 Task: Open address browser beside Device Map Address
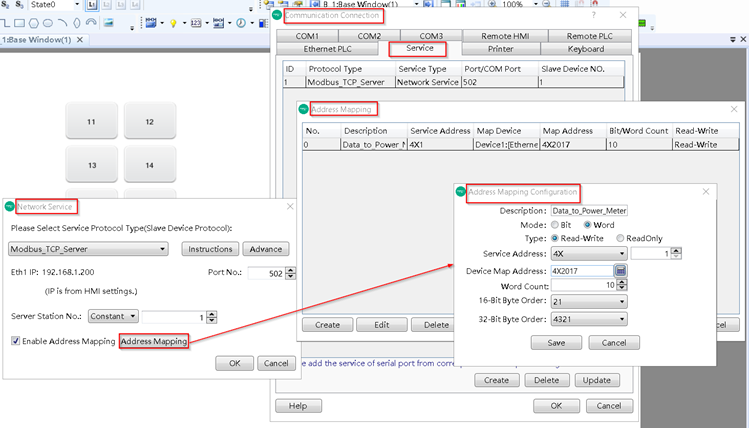[x=620, y=271]
